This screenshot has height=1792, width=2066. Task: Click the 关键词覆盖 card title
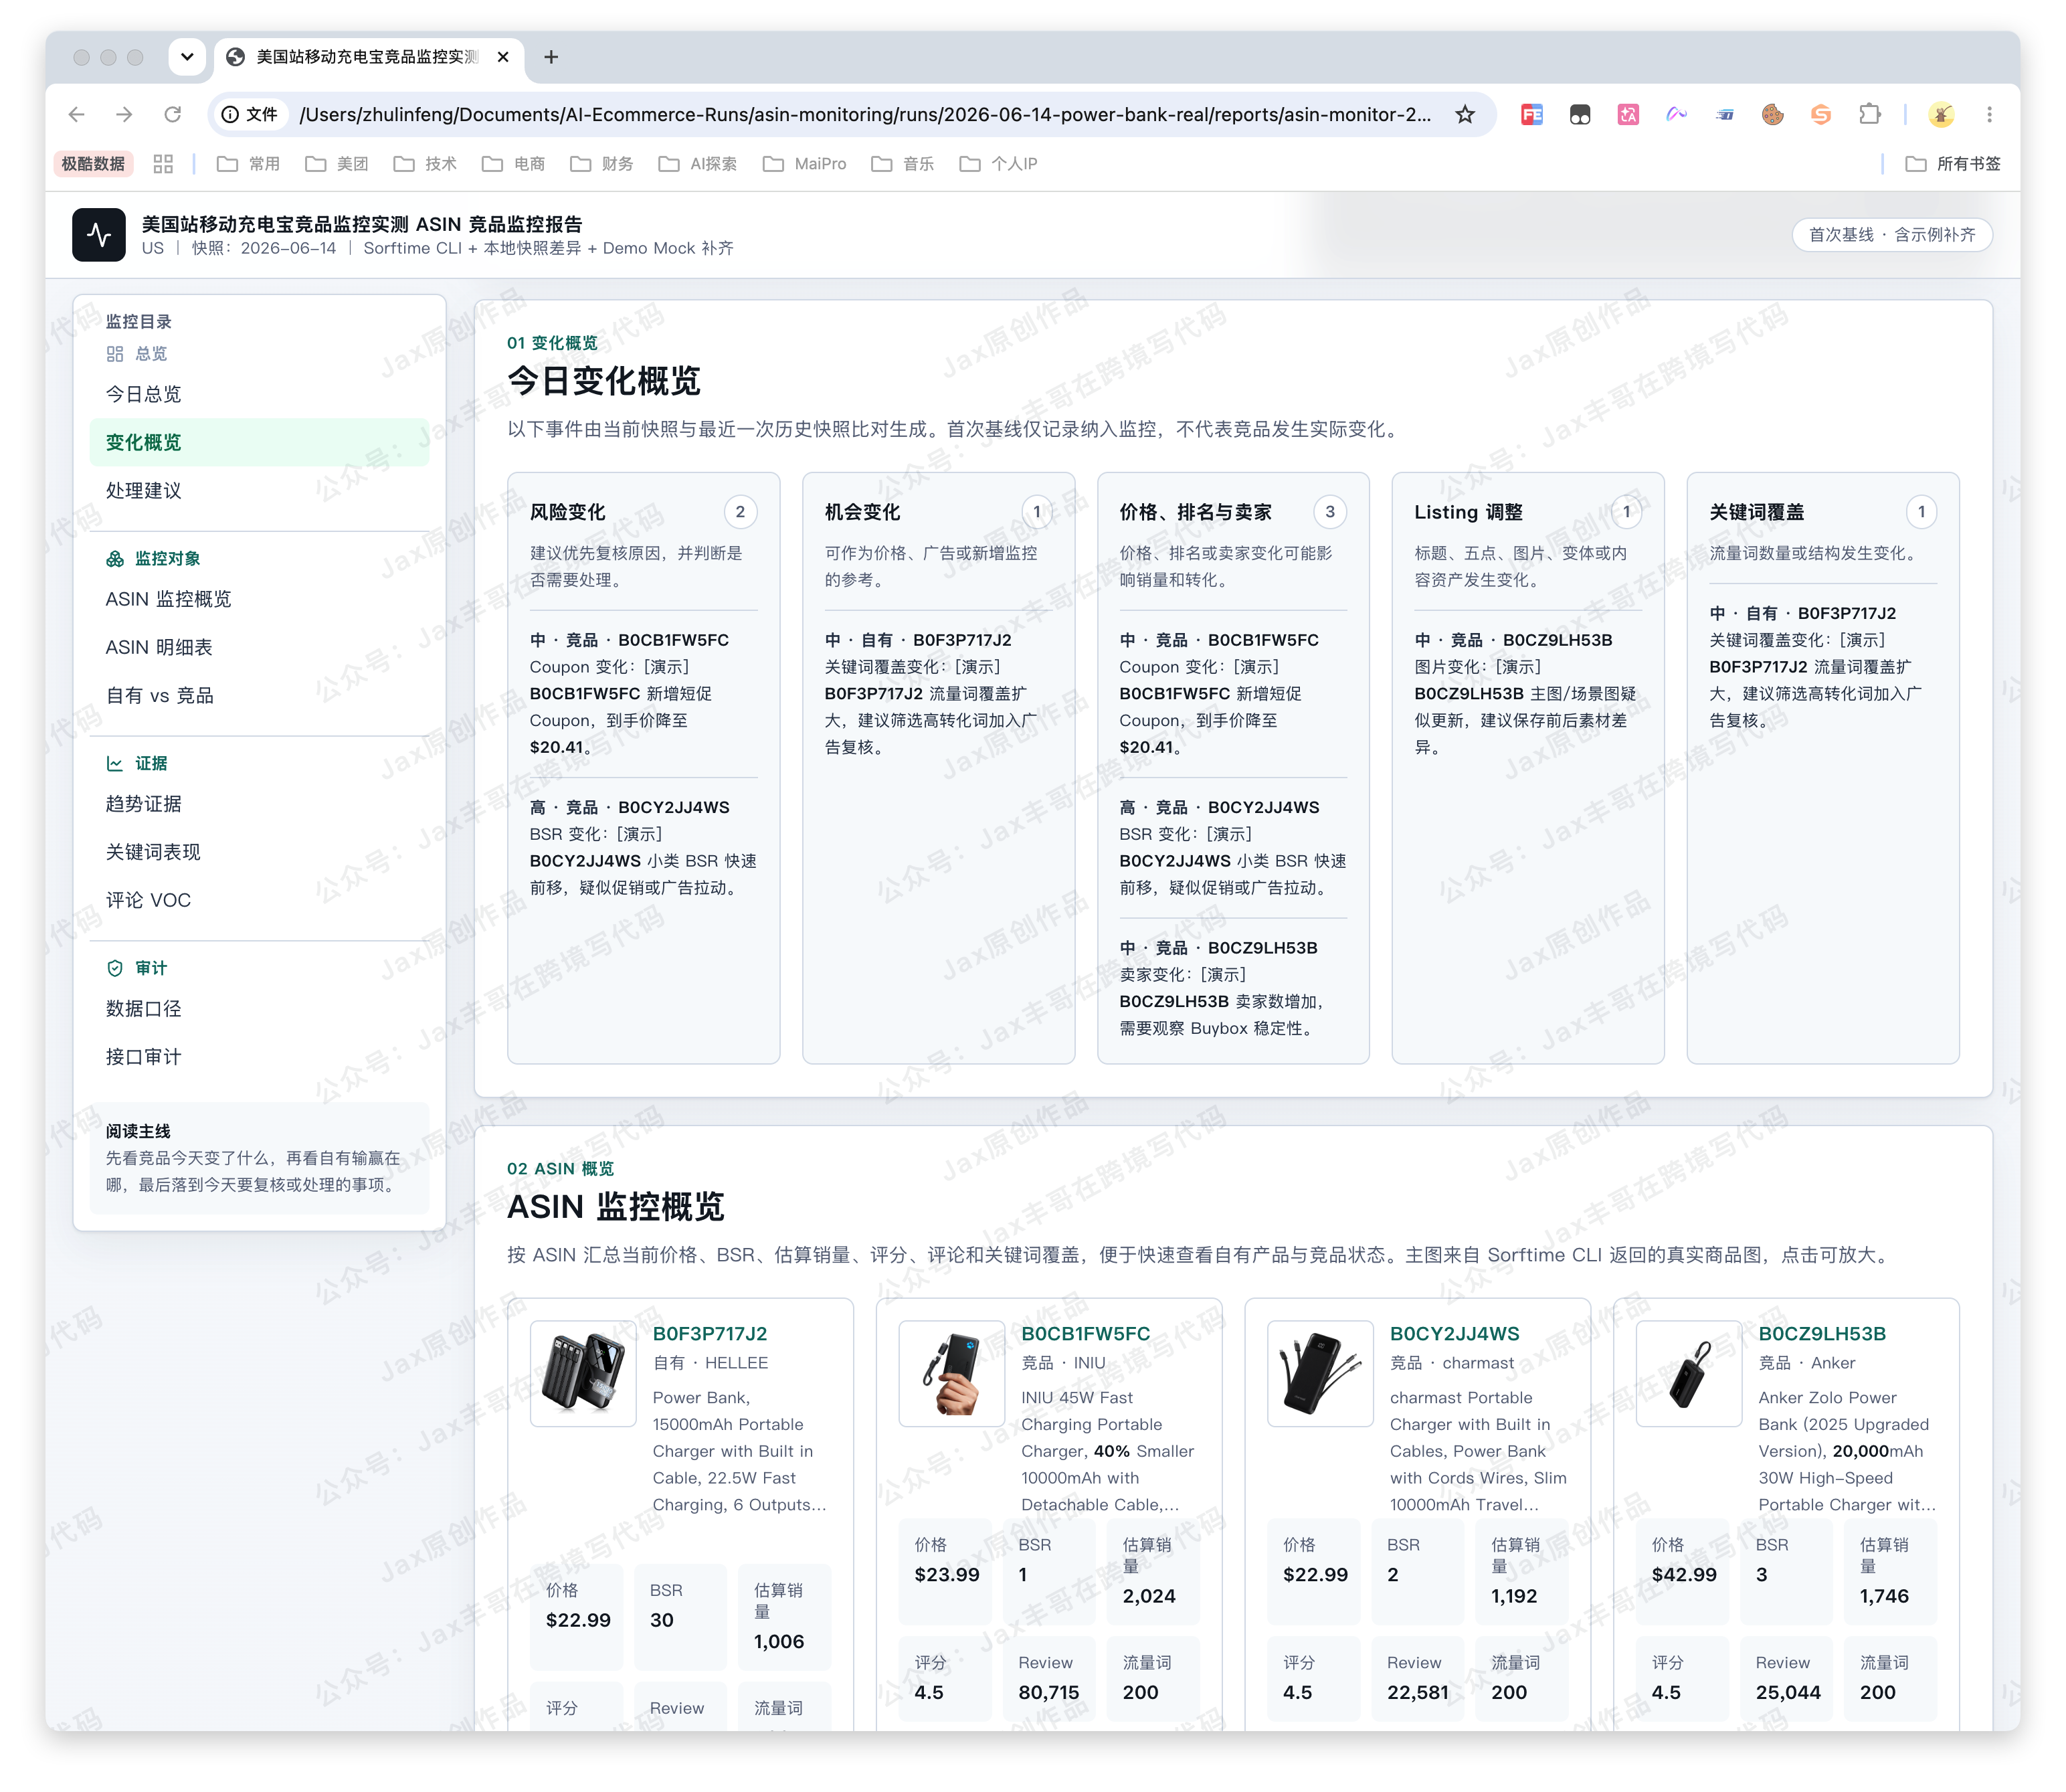[x=1757, y=512]
